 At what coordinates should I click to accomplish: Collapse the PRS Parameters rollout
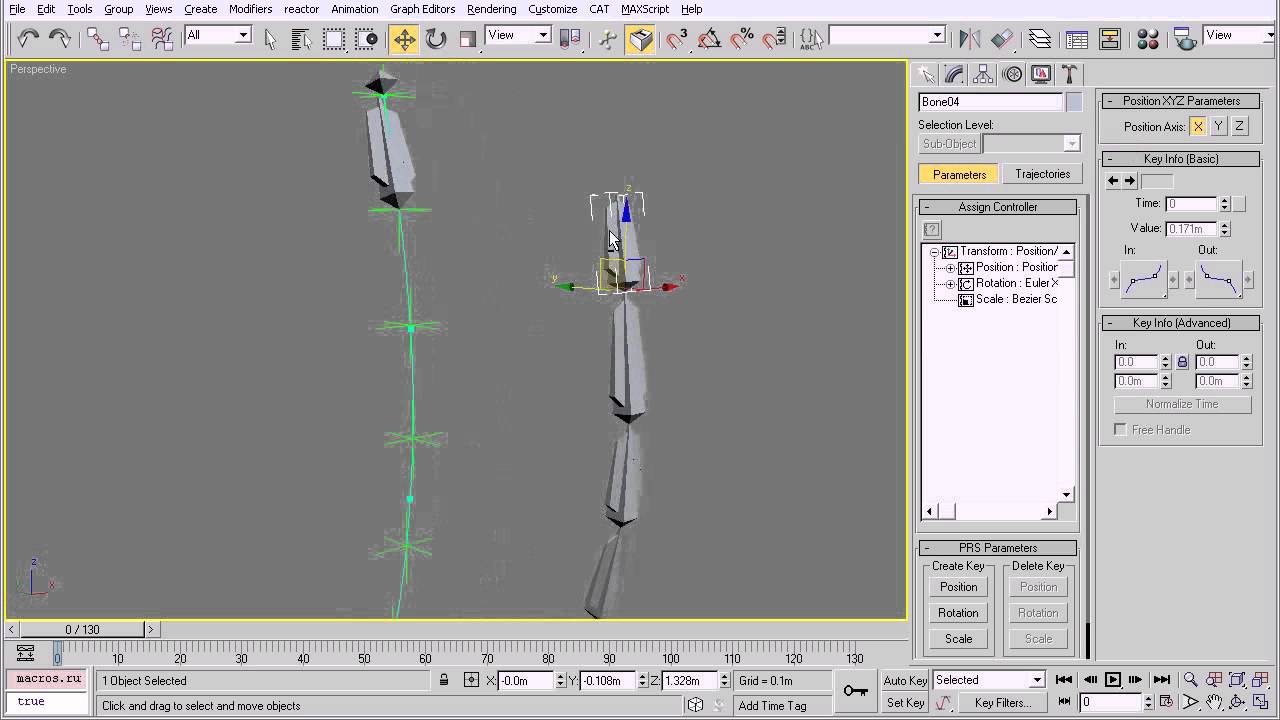(x=998, y=548)
